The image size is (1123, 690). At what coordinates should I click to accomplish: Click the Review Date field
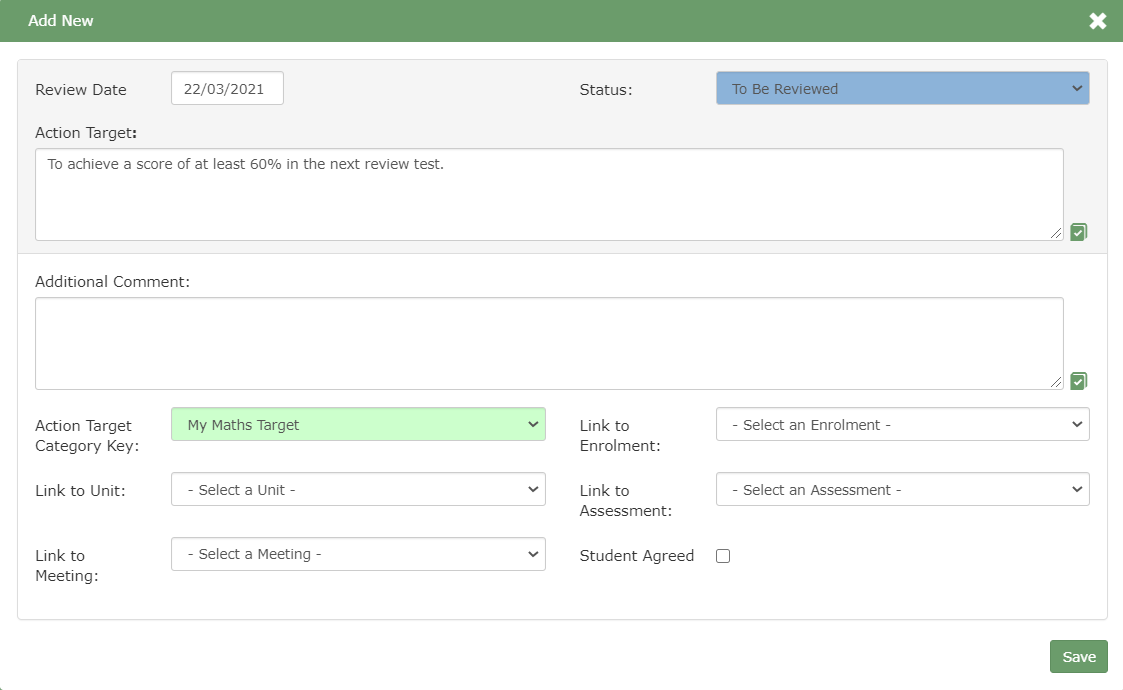click(x=227, y=88)
